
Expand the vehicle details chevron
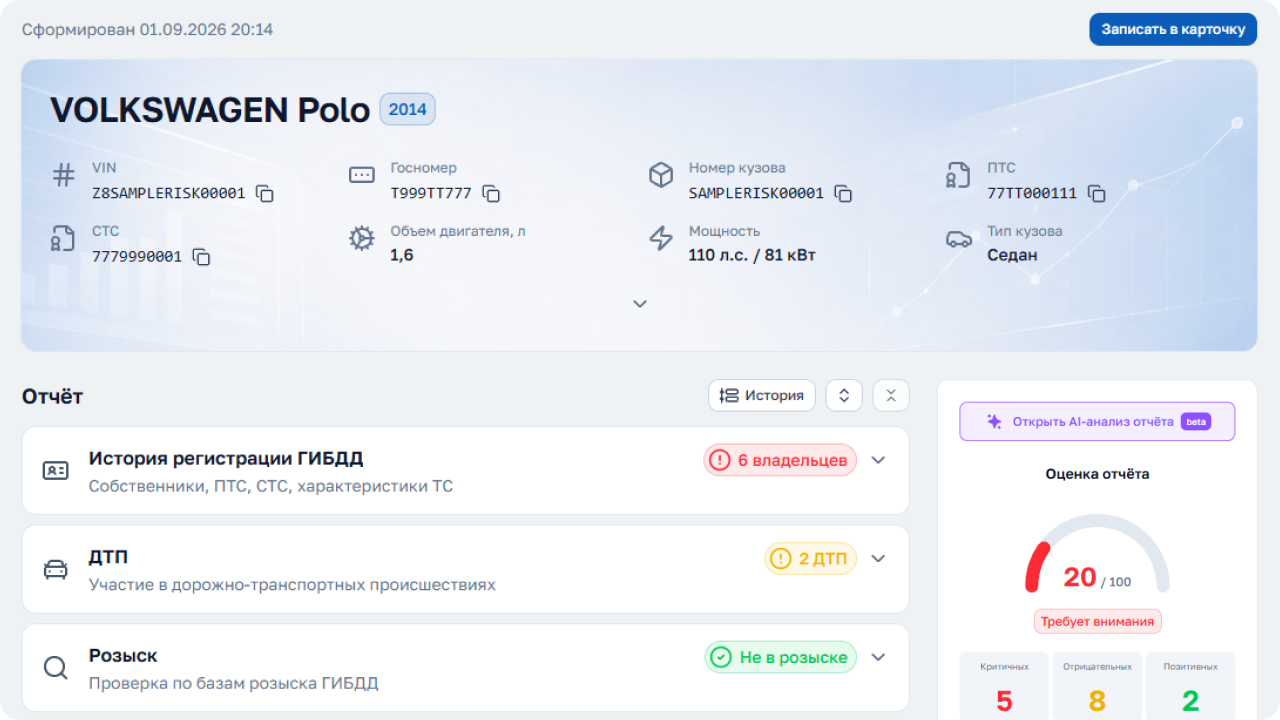click(x=640, y=303)
